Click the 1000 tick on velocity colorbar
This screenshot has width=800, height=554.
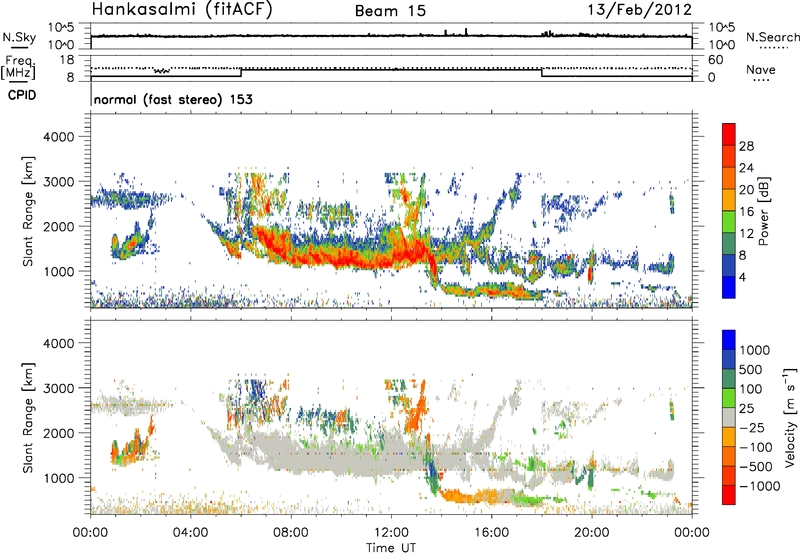click(755, 350)
